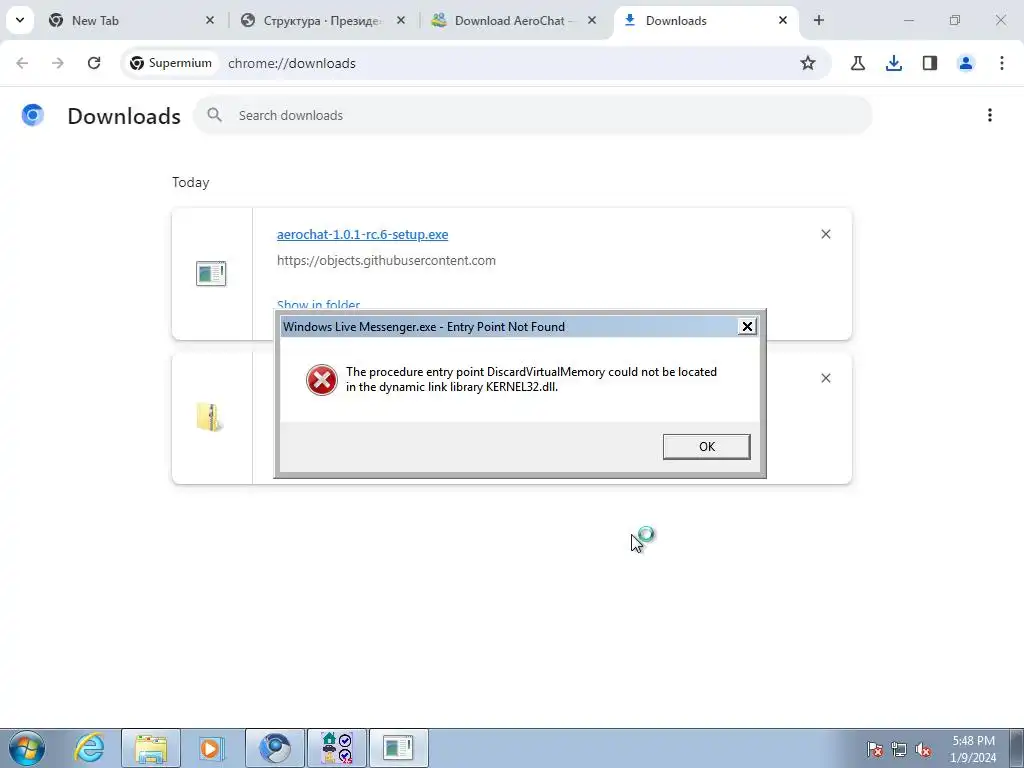Open Windows Media Player from the taskbar
Image resolution: width=1024 pixels, height=768 pixels.
coord(211,748)
